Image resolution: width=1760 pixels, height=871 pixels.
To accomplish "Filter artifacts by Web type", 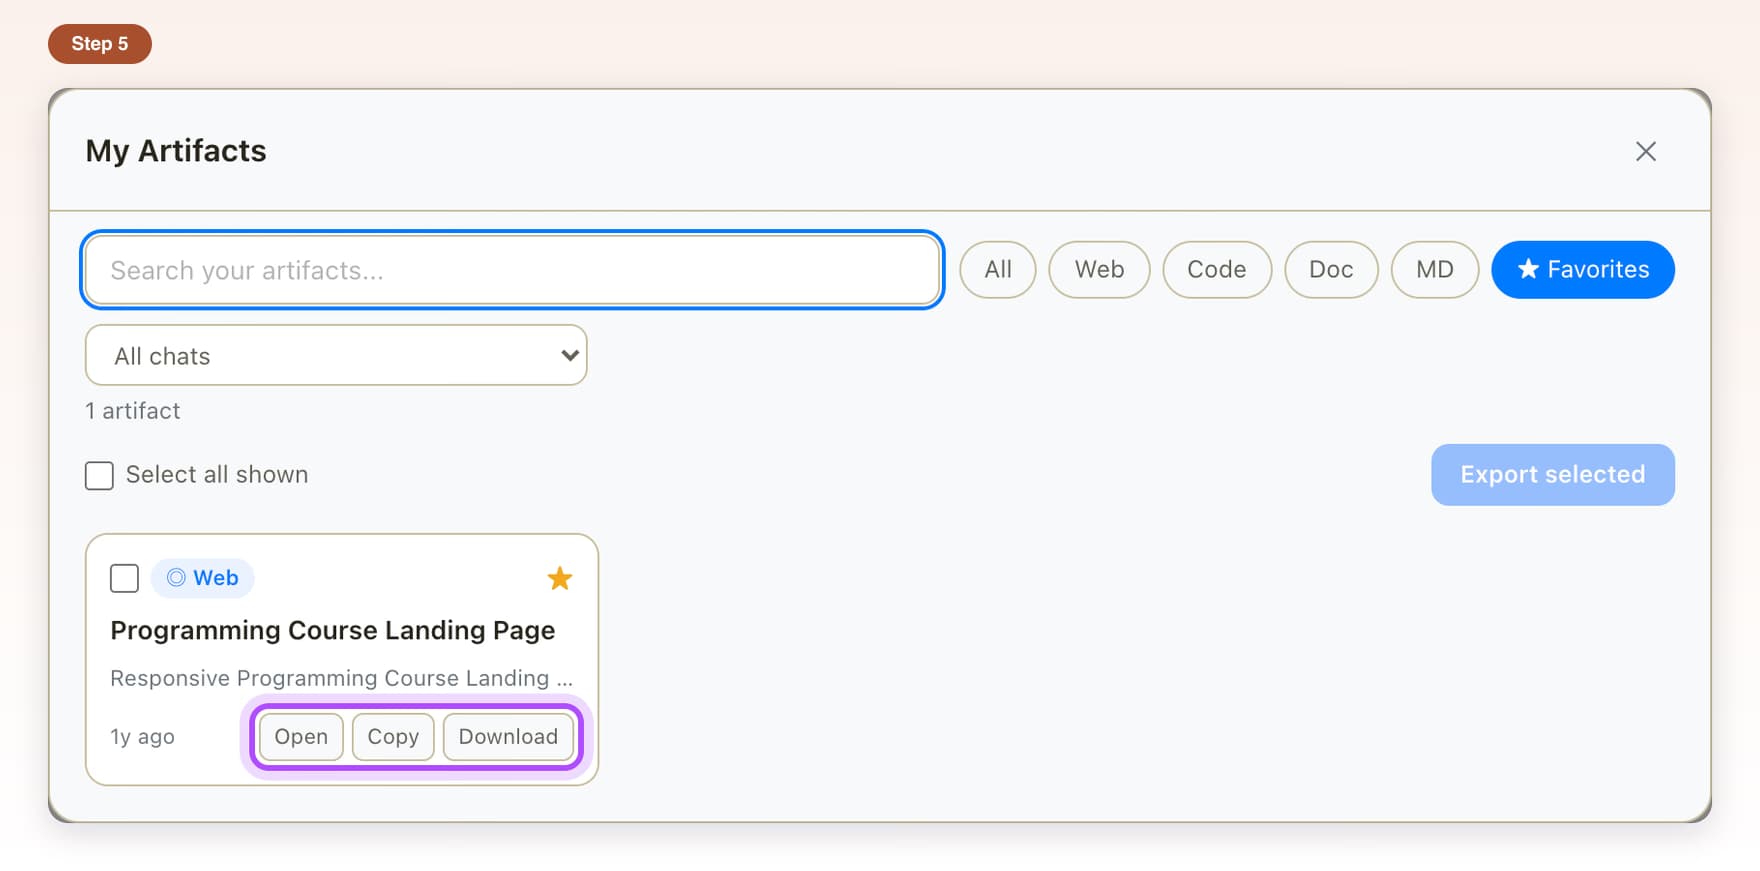I will [1099, 270].
